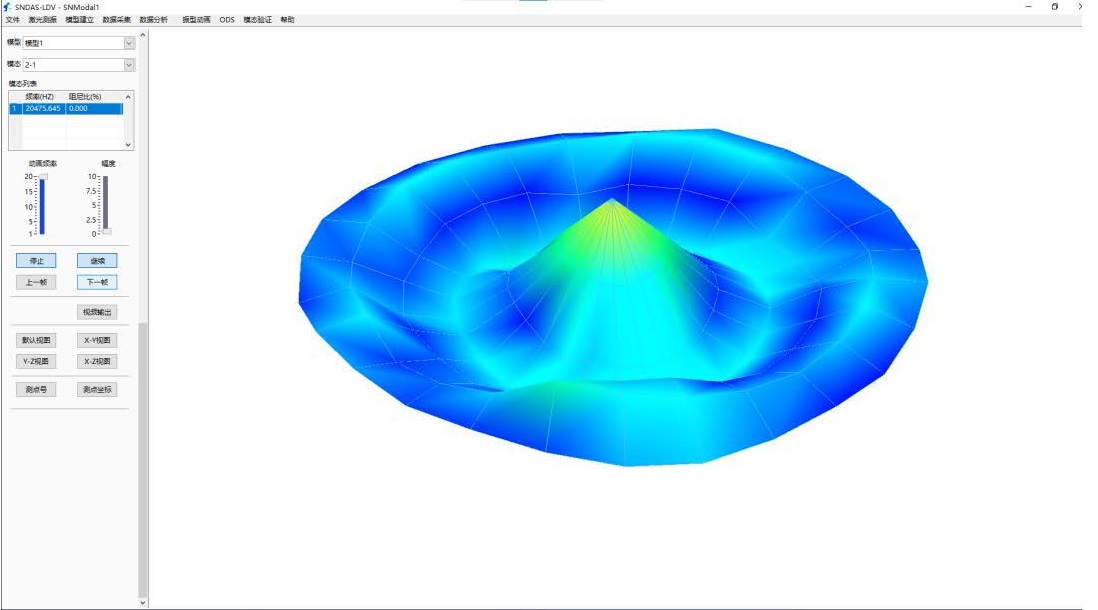The width and height of the screenshot is (1098, 610).
Task: Open the 模态验证 menu
Action: tap(257, 20)
